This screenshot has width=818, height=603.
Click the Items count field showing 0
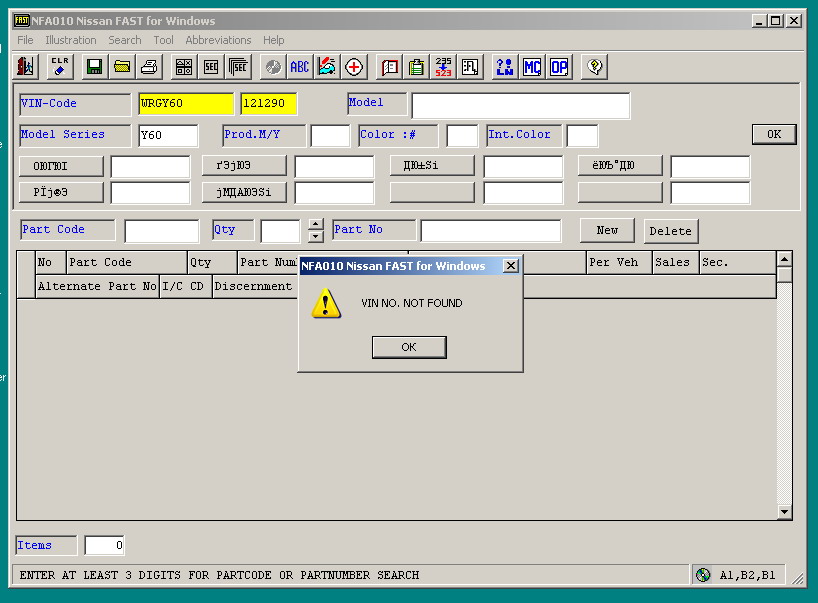[x=104, y=545]
